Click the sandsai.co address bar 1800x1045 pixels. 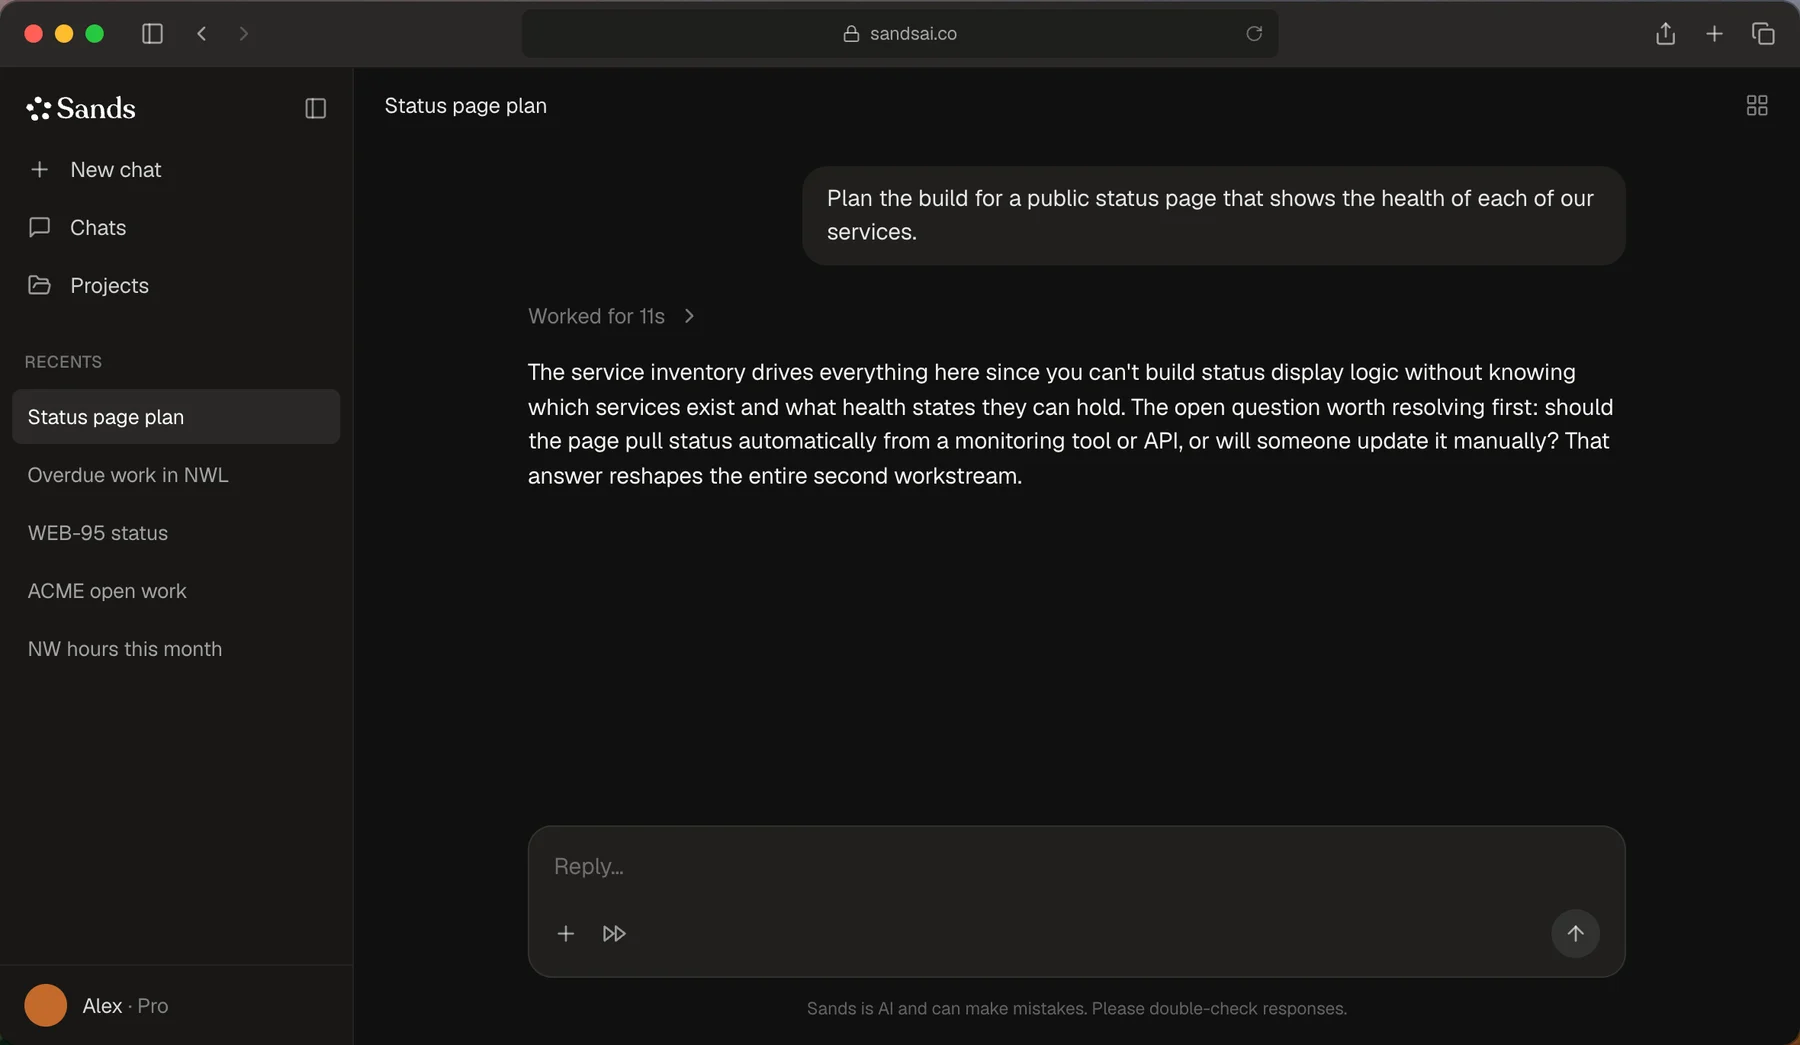(900, 34)
